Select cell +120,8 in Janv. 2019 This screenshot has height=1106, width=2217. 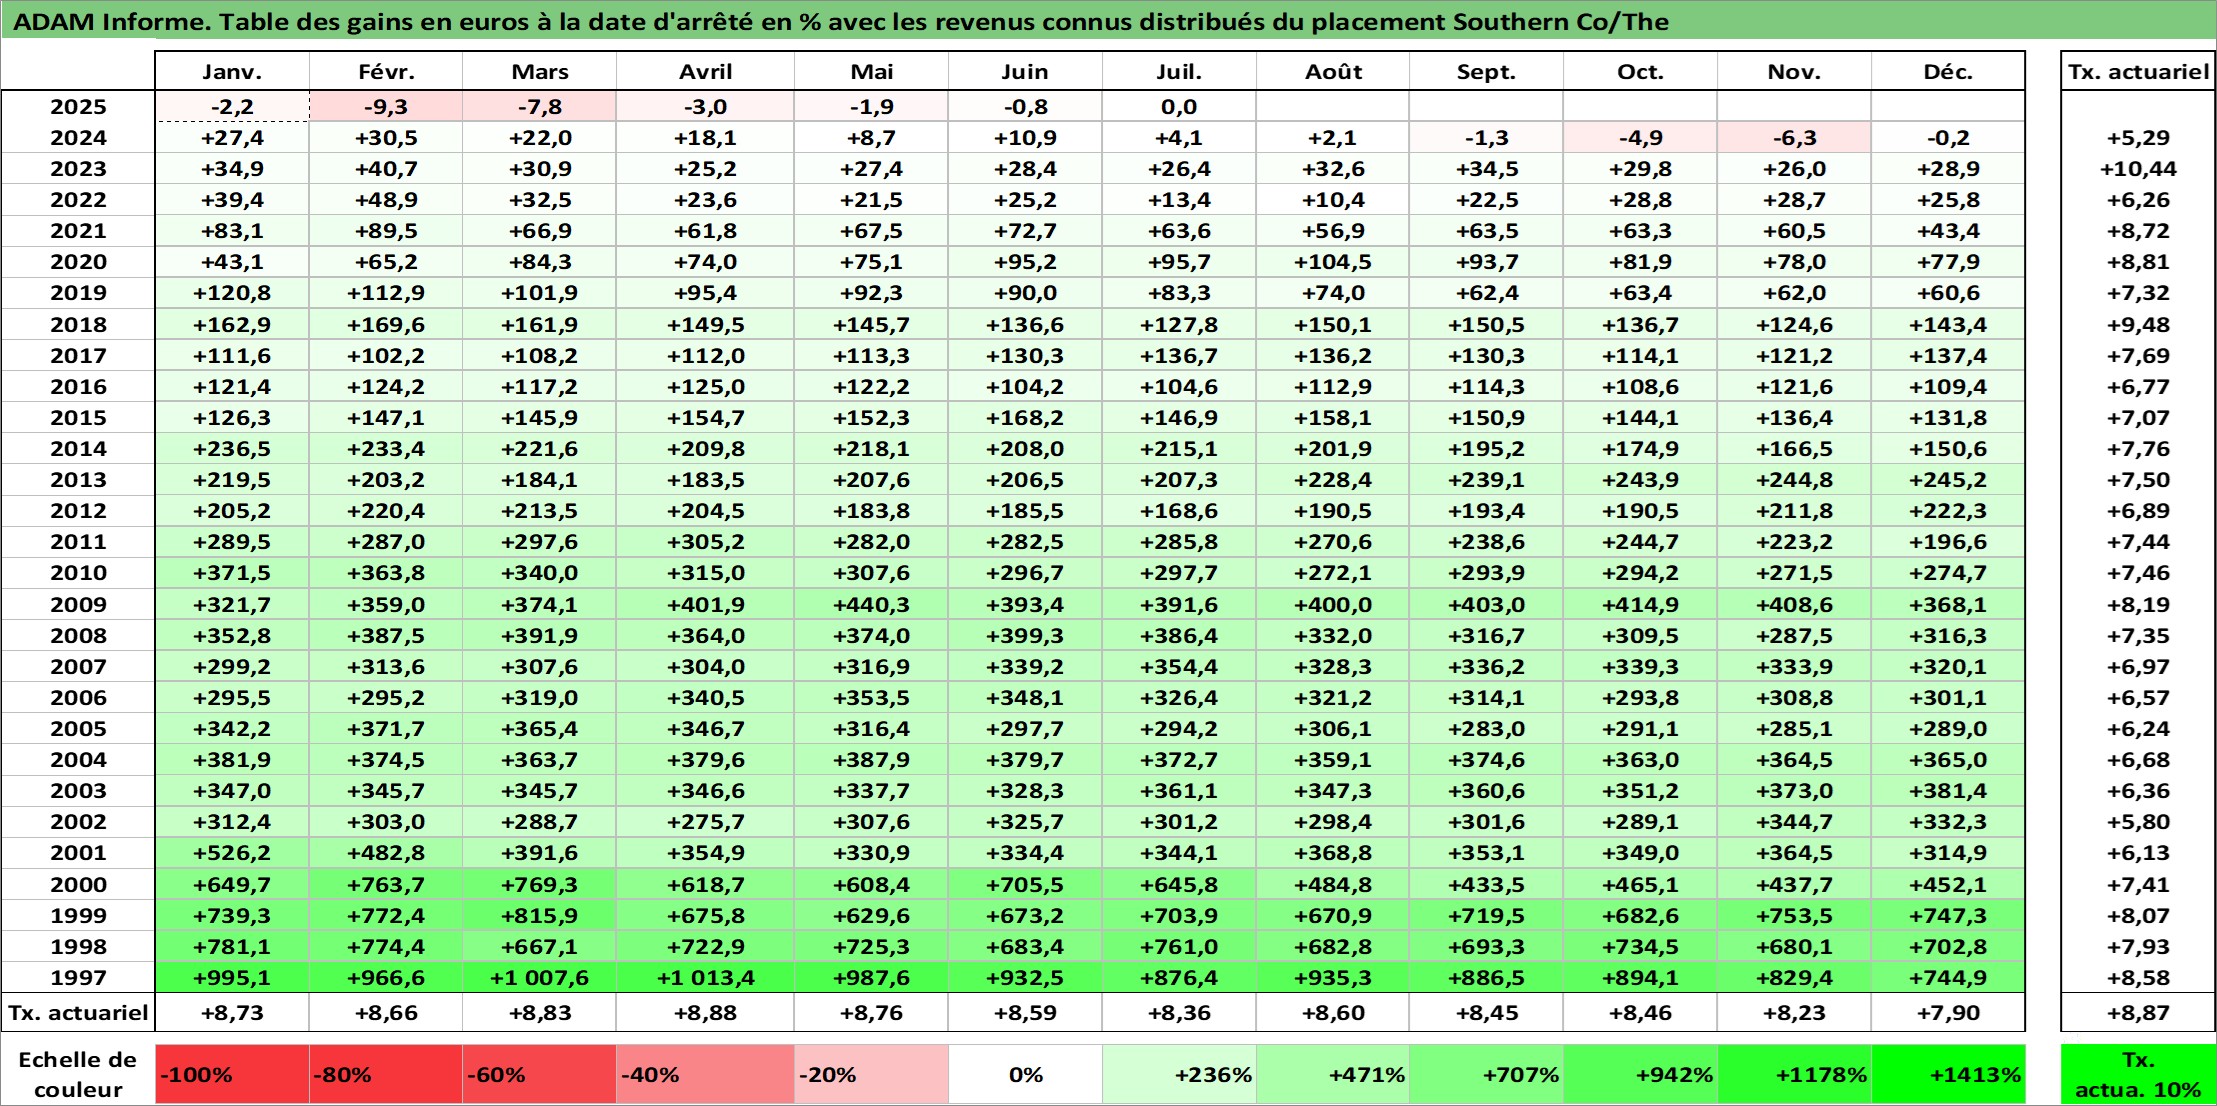[232, 293]
